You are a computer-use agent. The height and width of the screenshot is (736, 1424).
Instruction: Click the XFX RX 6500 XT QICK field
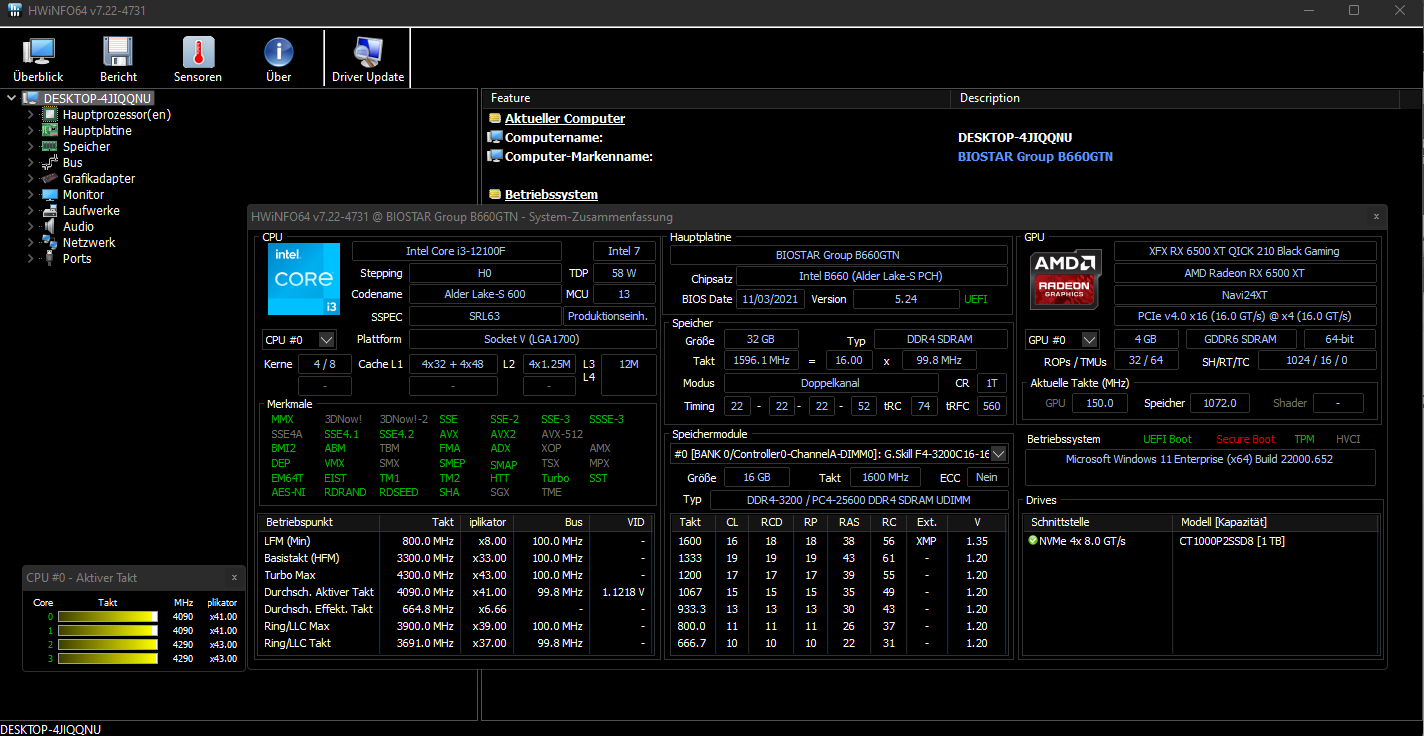point(1245,251)
